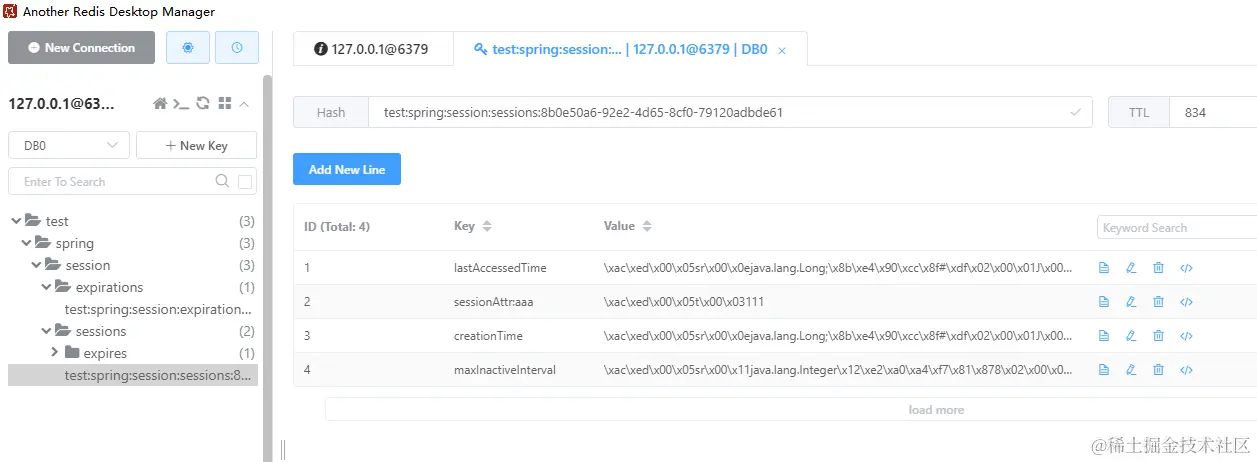Open the DB0 database dropdown
Viewport: 1257px width, 462px height.
click(69, 145)
